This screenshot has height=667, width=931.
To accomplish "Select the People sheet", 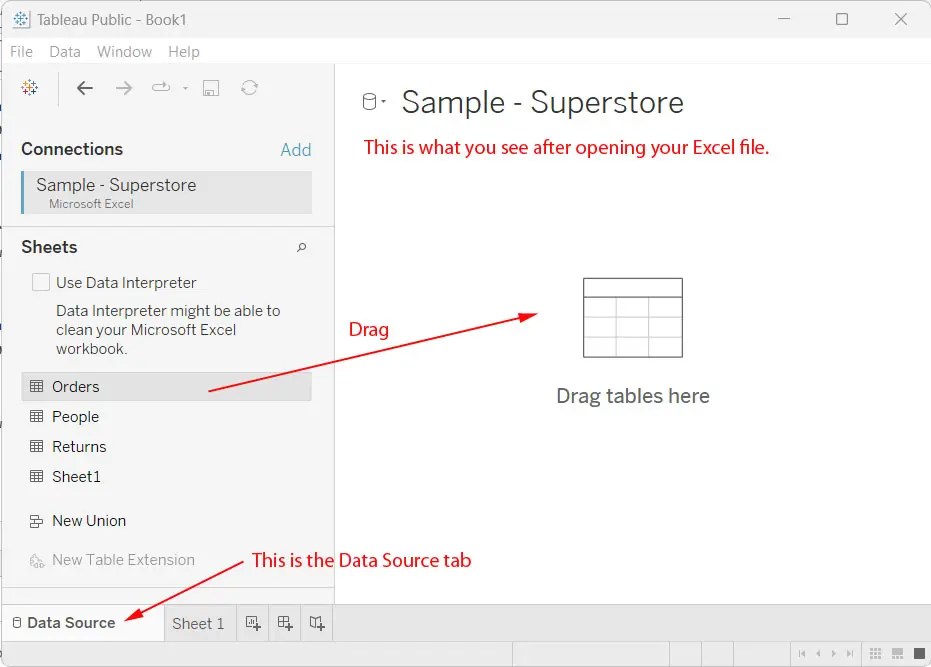I will pos(75,417).
